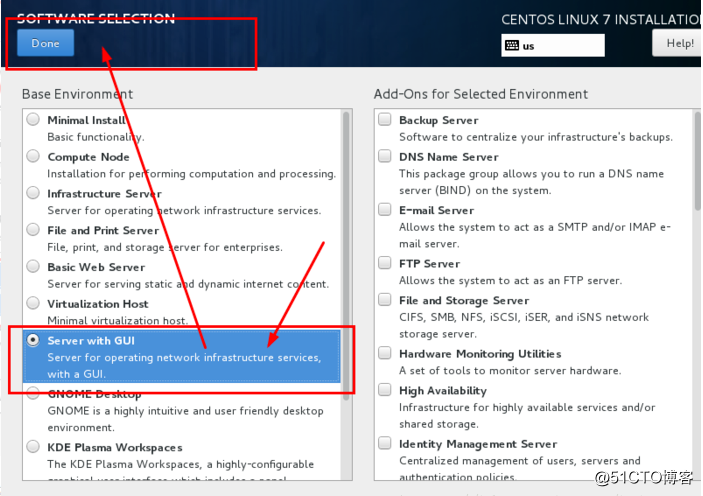Select Minimal Install radio button
Viewport: 703px width, 496px height.
click(x=33, y=119)
